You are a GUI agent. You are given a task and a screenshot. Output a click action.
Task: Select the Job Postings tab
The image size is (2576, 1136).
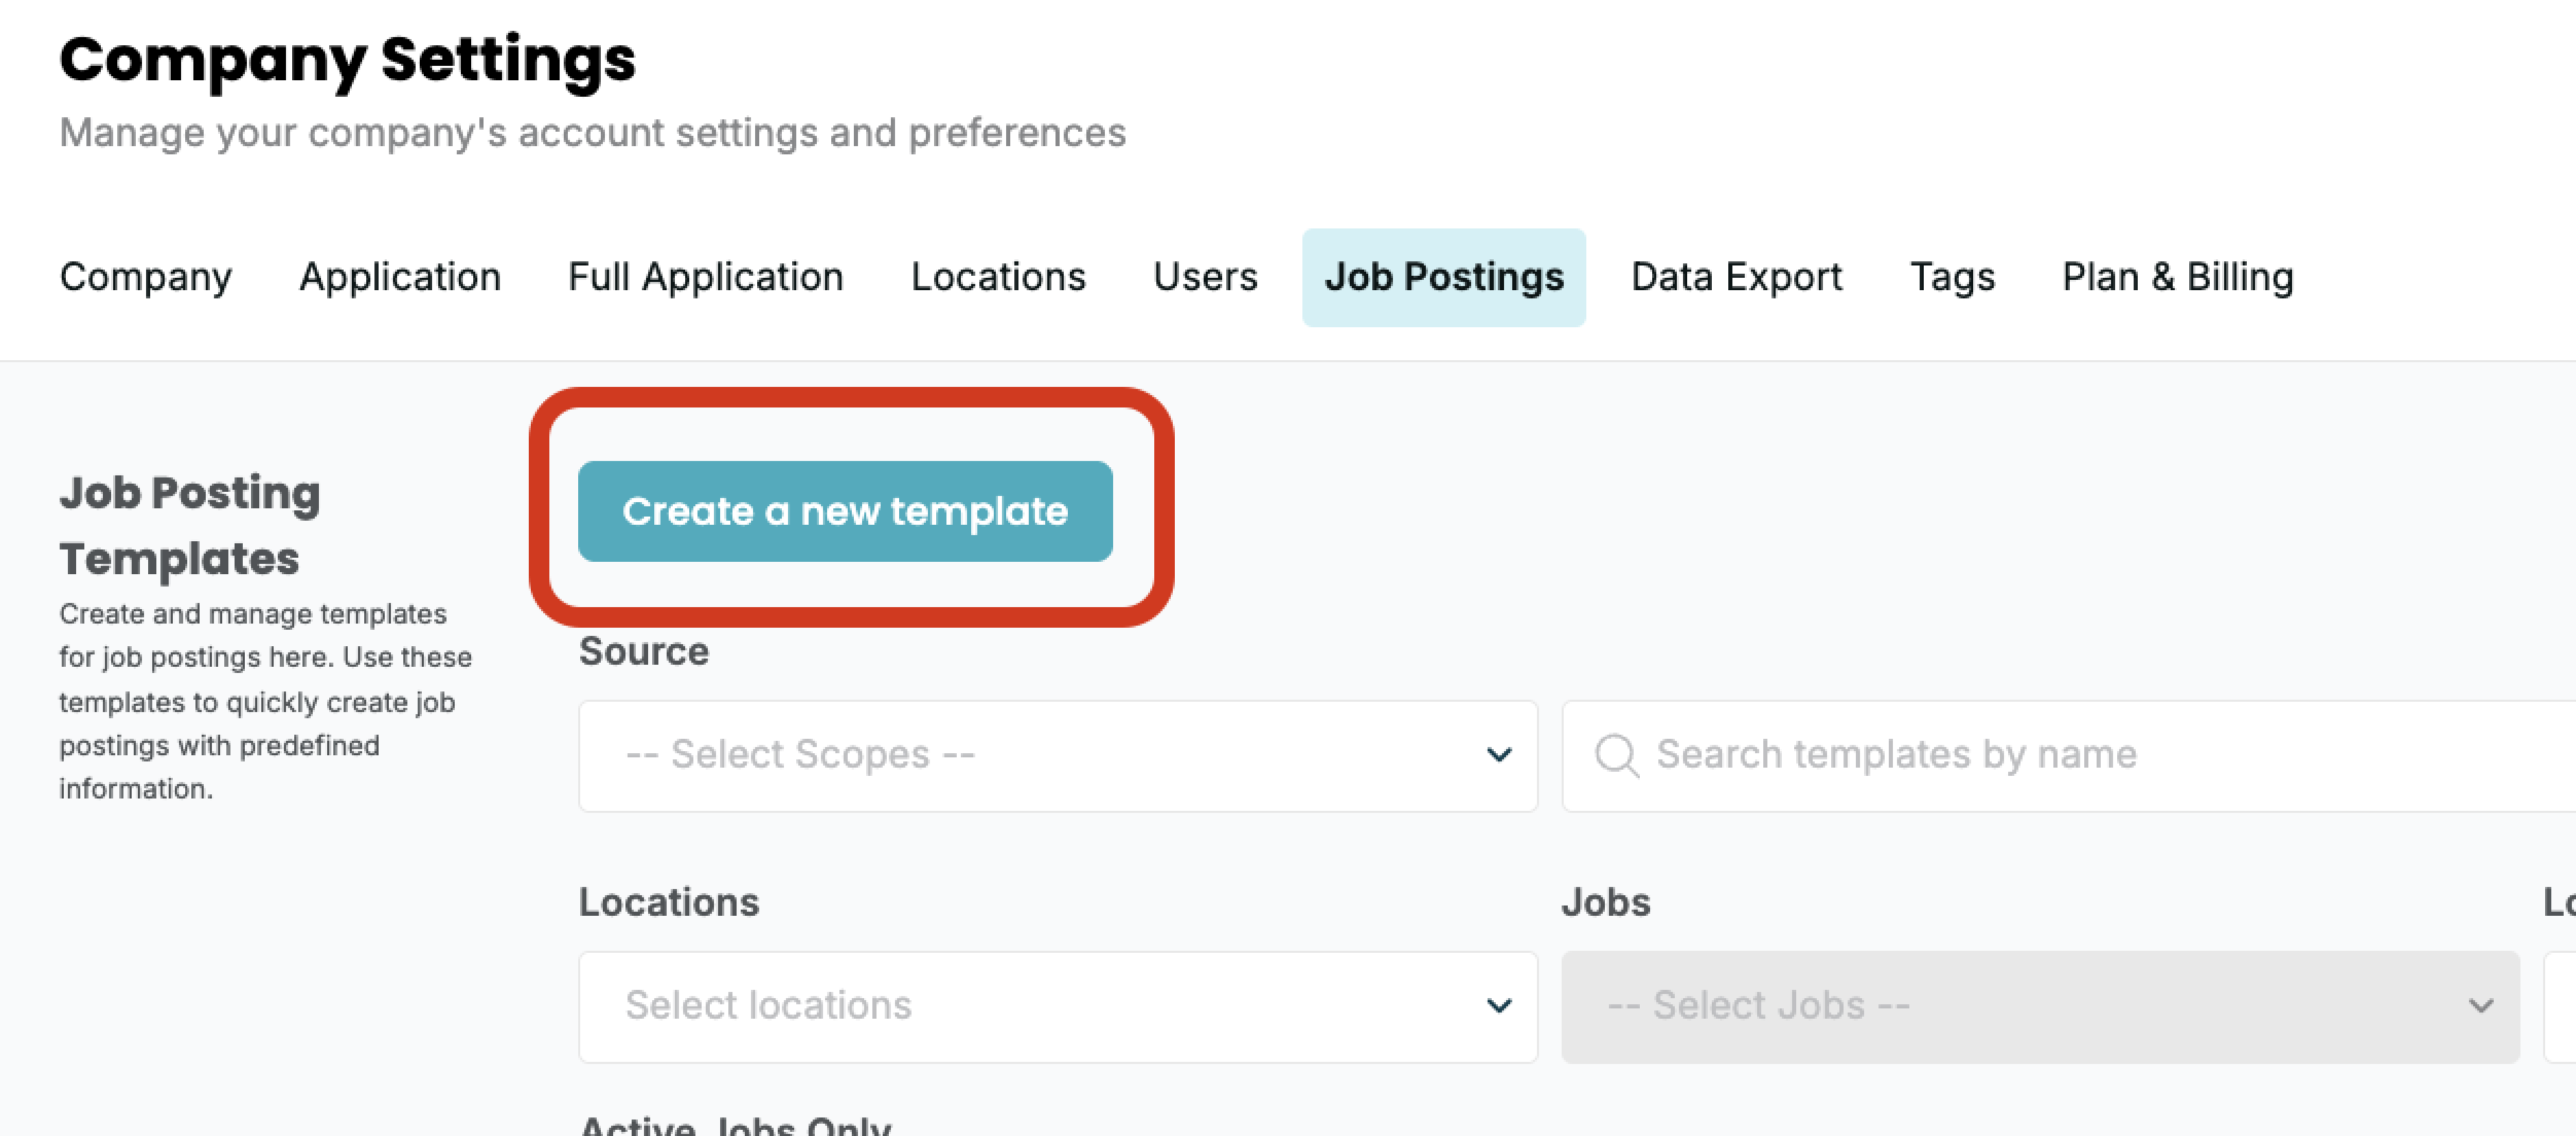coord(1444,277)
